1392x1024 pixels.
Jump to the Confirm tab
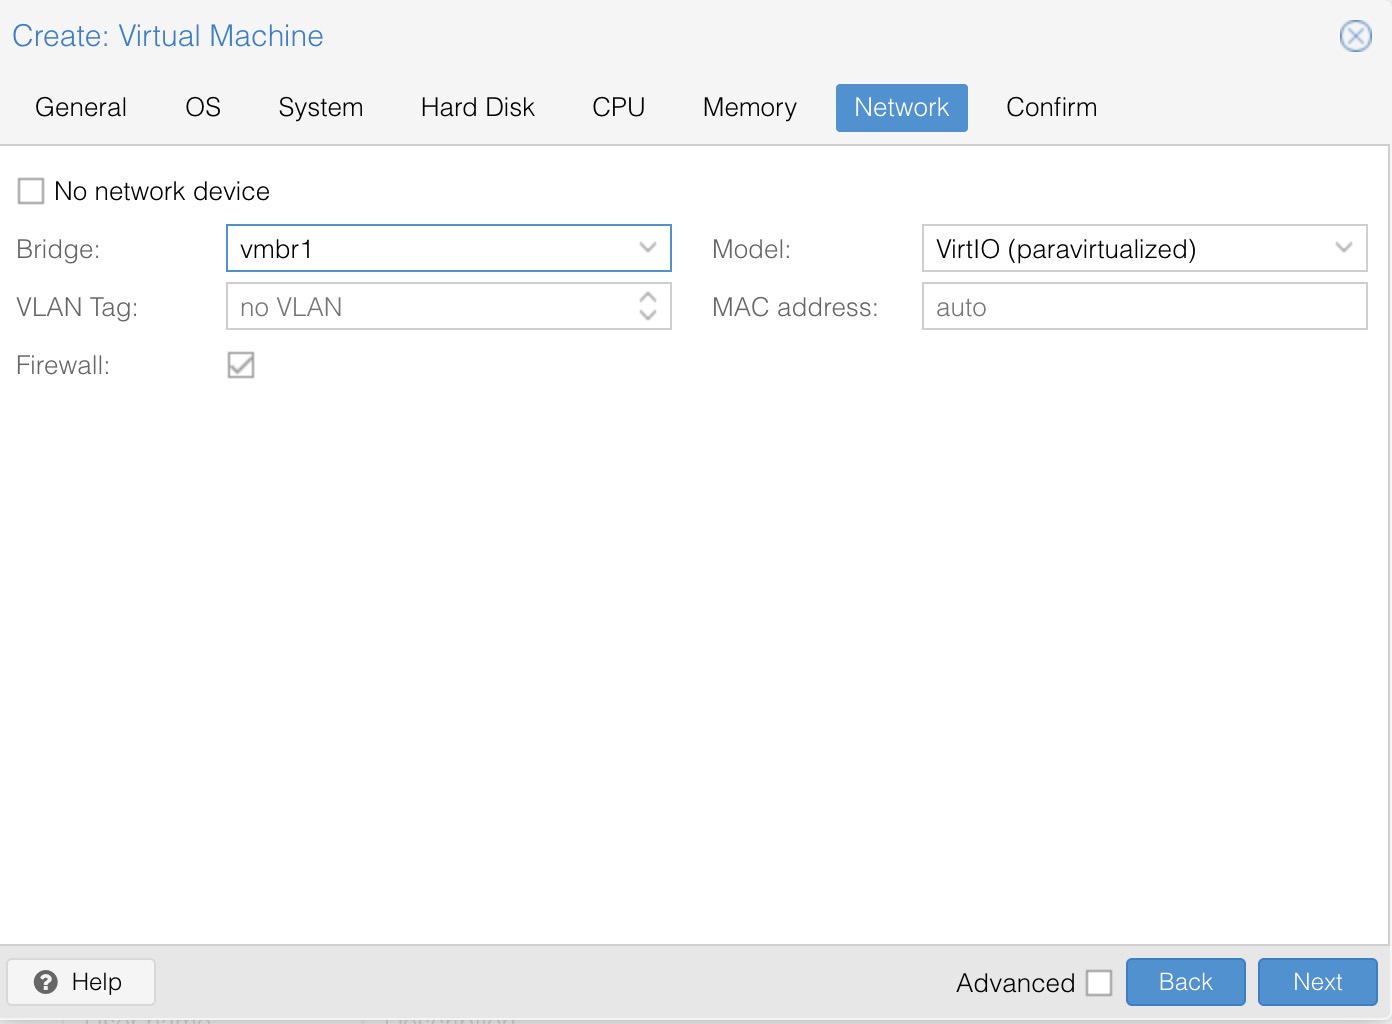click(x=1052, y=108)
